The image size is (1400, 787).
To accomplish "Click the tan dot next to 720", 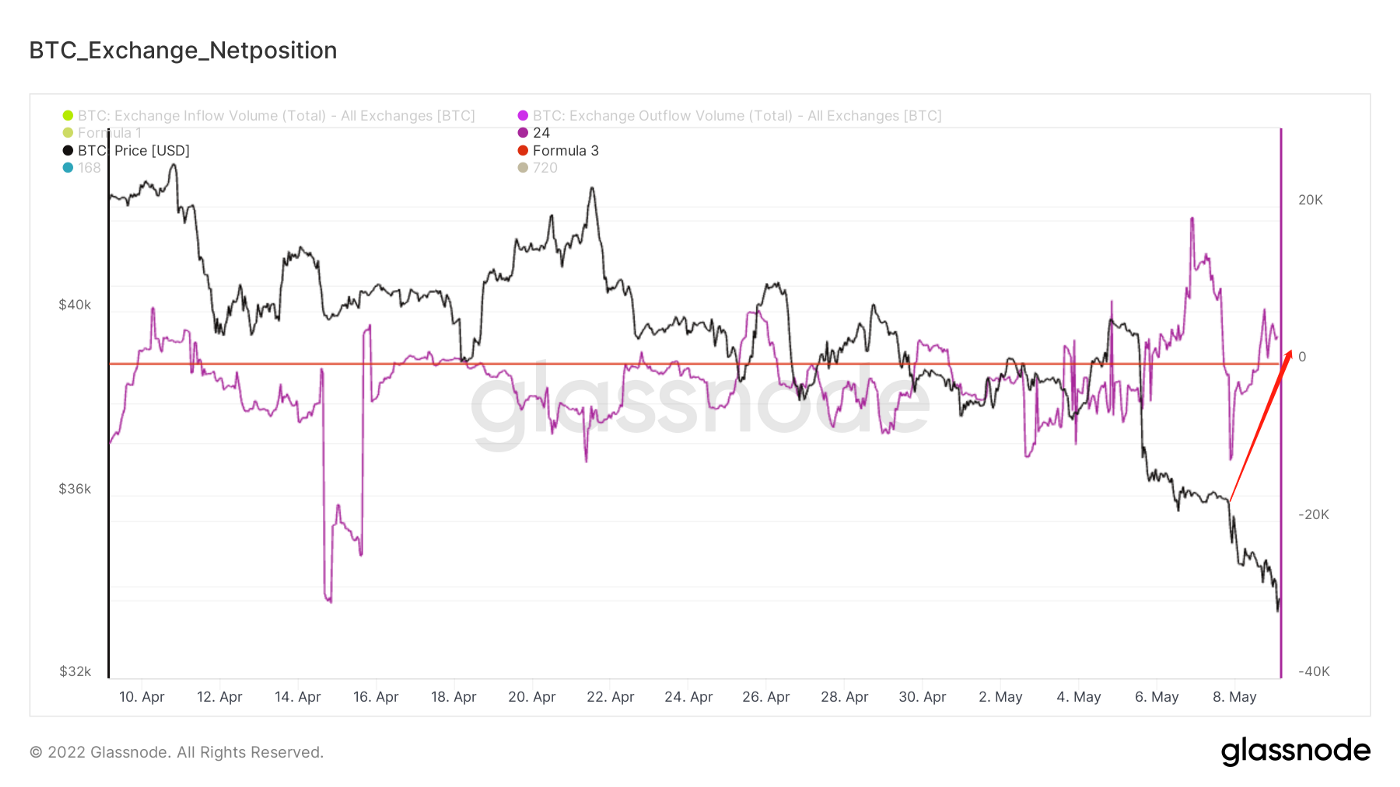I will [x=523, y=168].
